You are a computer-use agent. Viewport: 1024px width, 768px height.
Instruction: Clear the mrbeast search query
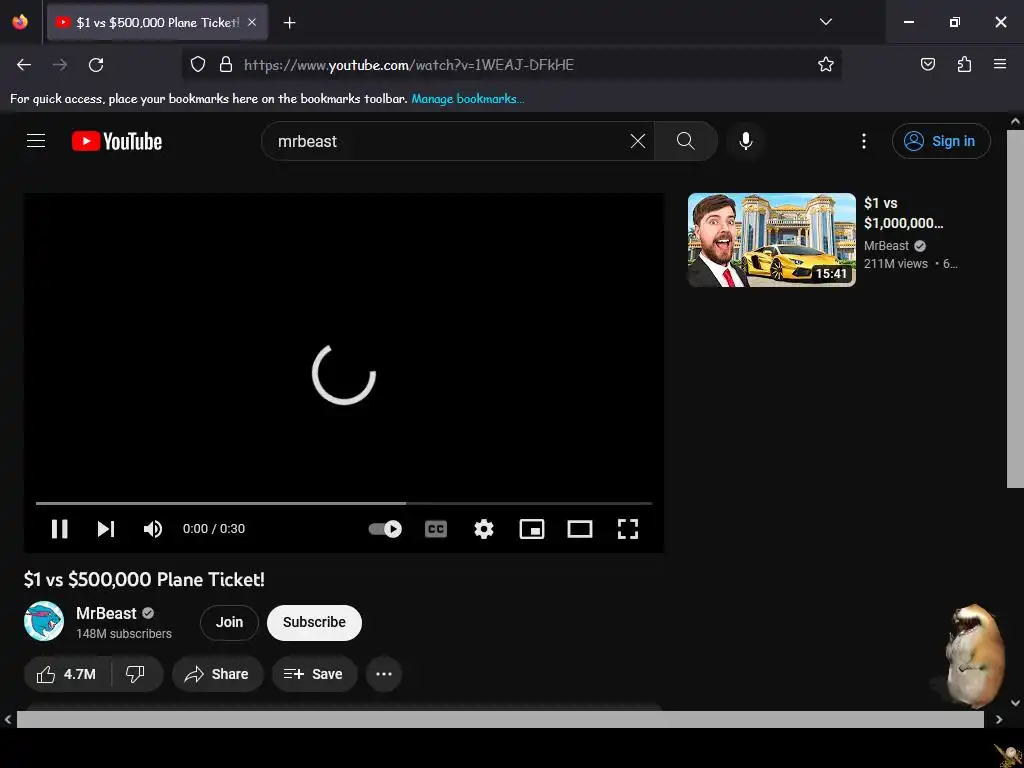pyautogui.click(x=637, y=141)
